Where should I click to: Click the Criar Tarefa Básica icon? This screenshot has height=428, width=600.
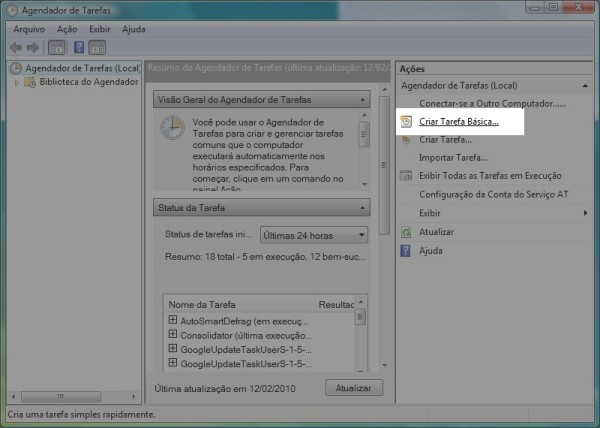coord(406,122)
